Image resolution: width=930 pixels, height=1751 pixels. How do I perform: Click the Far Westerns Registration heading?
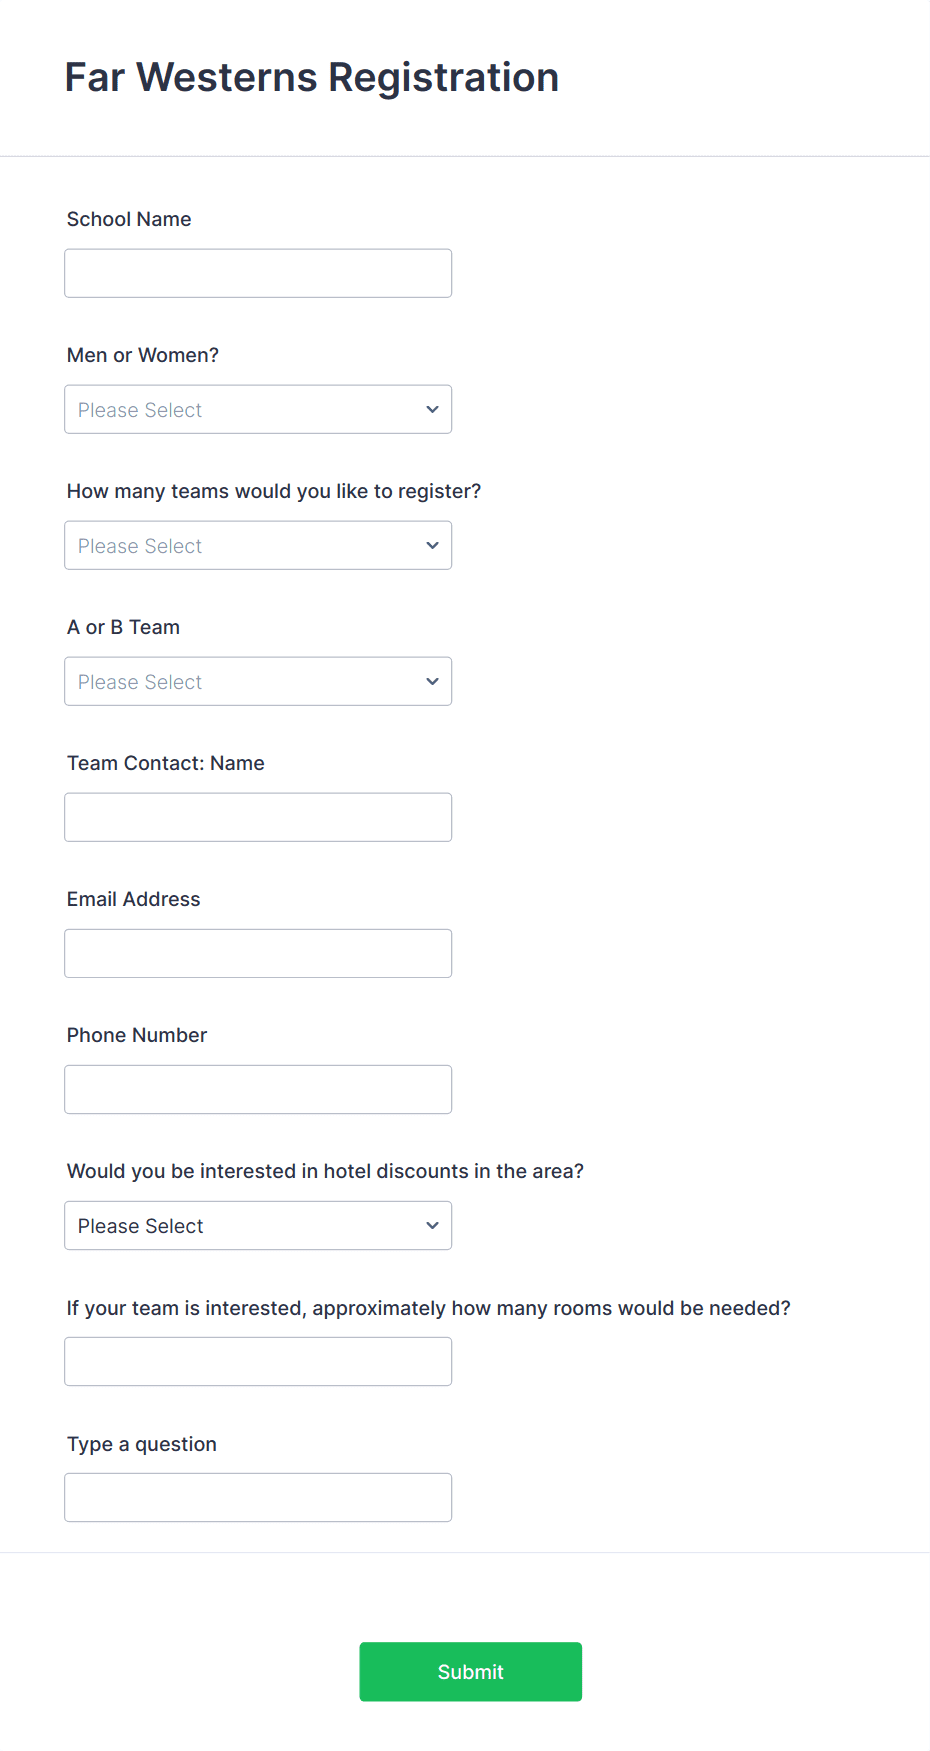pyautogui.click(x=311, y=77)
